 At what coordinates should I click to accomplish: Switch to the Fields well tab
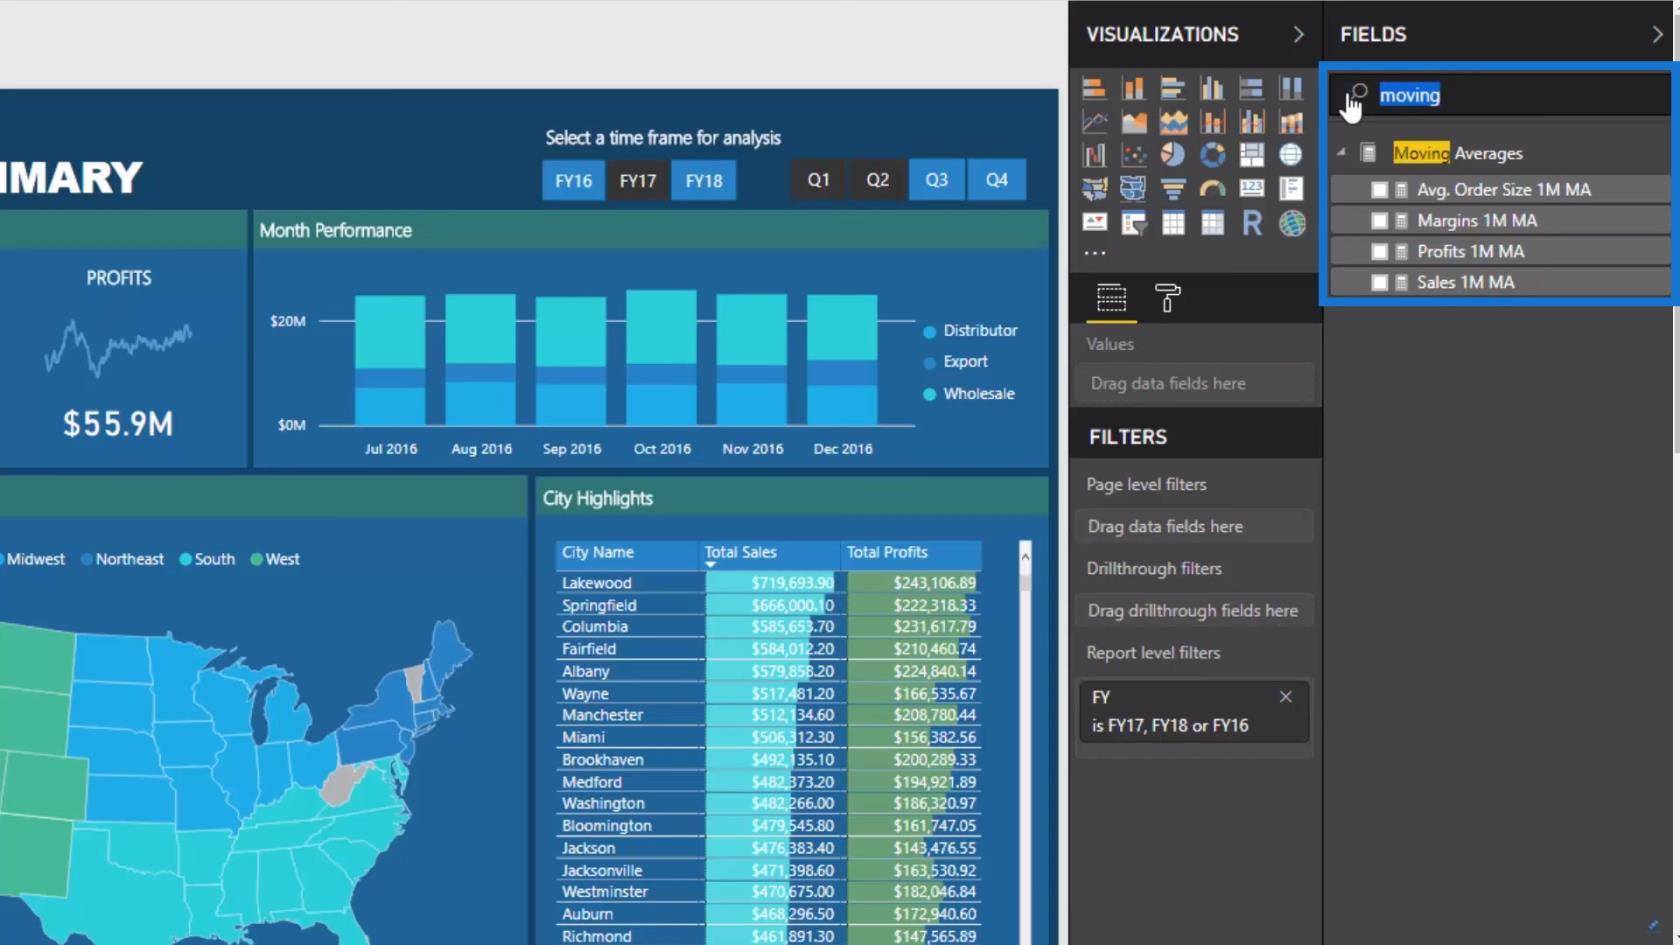(x=1112, y=298)
